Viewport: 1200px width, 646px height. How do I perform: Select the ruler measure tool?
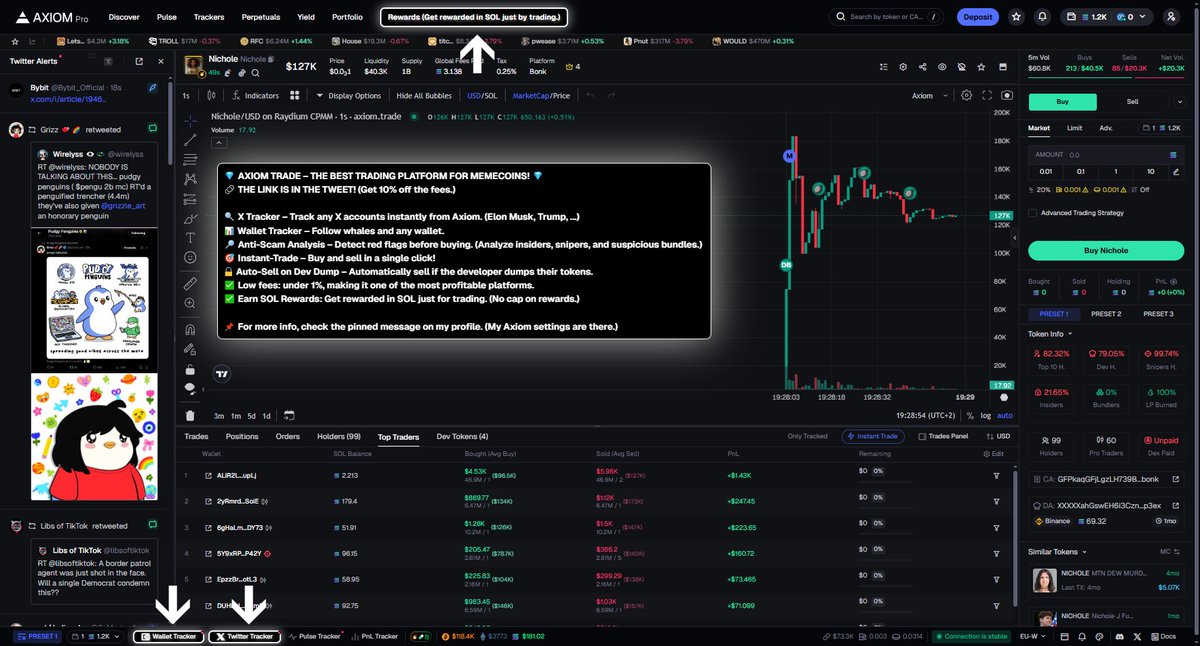[190, 284]
